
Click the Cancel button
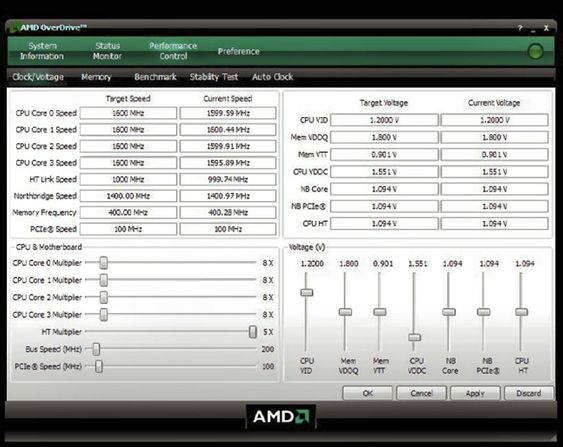point(421,393)
